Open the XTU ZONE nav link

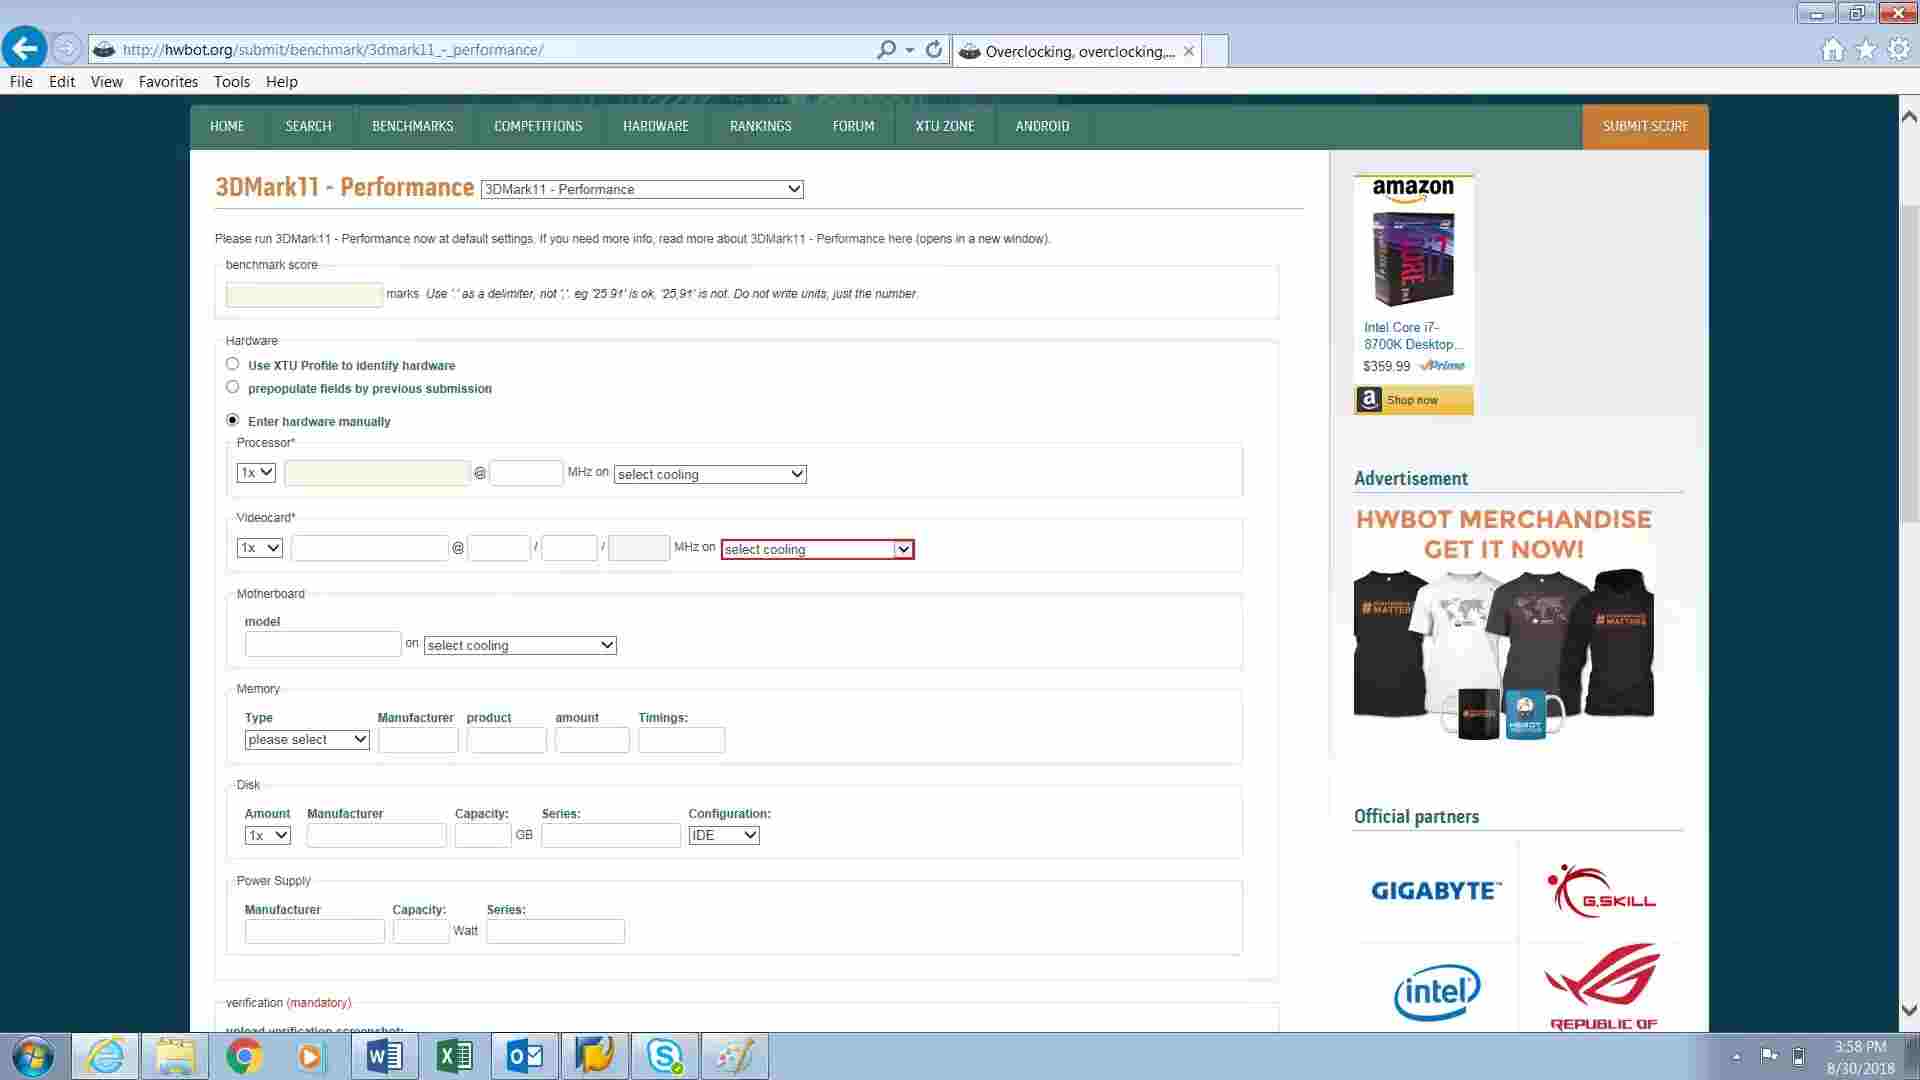pyautogui.click(x=945, y=126)
